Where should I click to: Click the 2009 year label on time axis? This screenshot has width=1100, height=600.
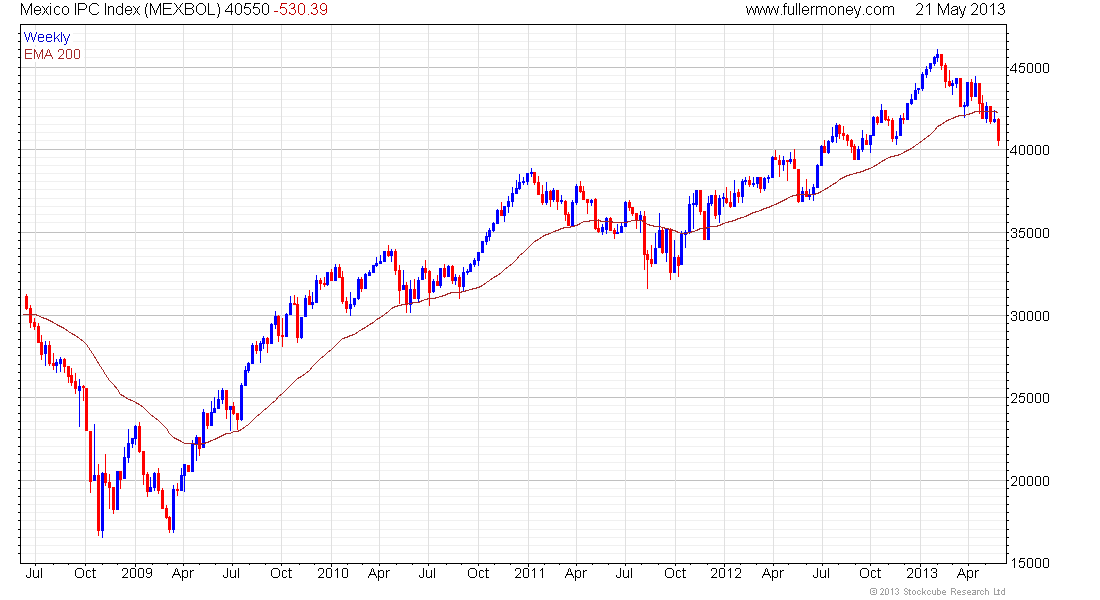137,573
